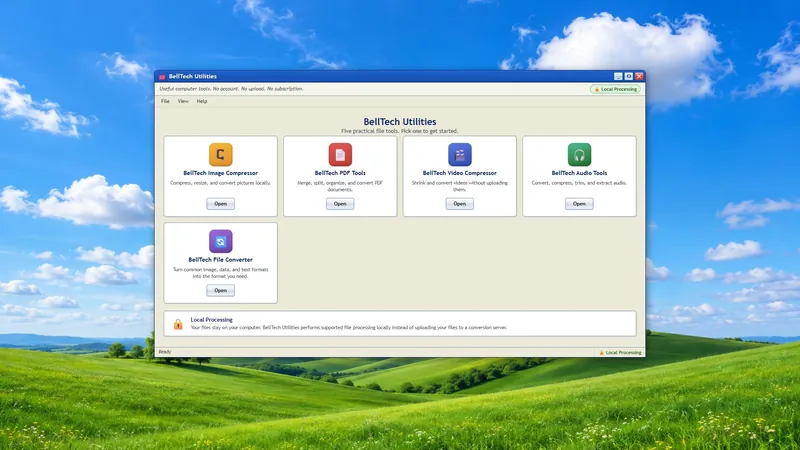
Task: Close the BellTech Utilities window
Action: (639, 77)
